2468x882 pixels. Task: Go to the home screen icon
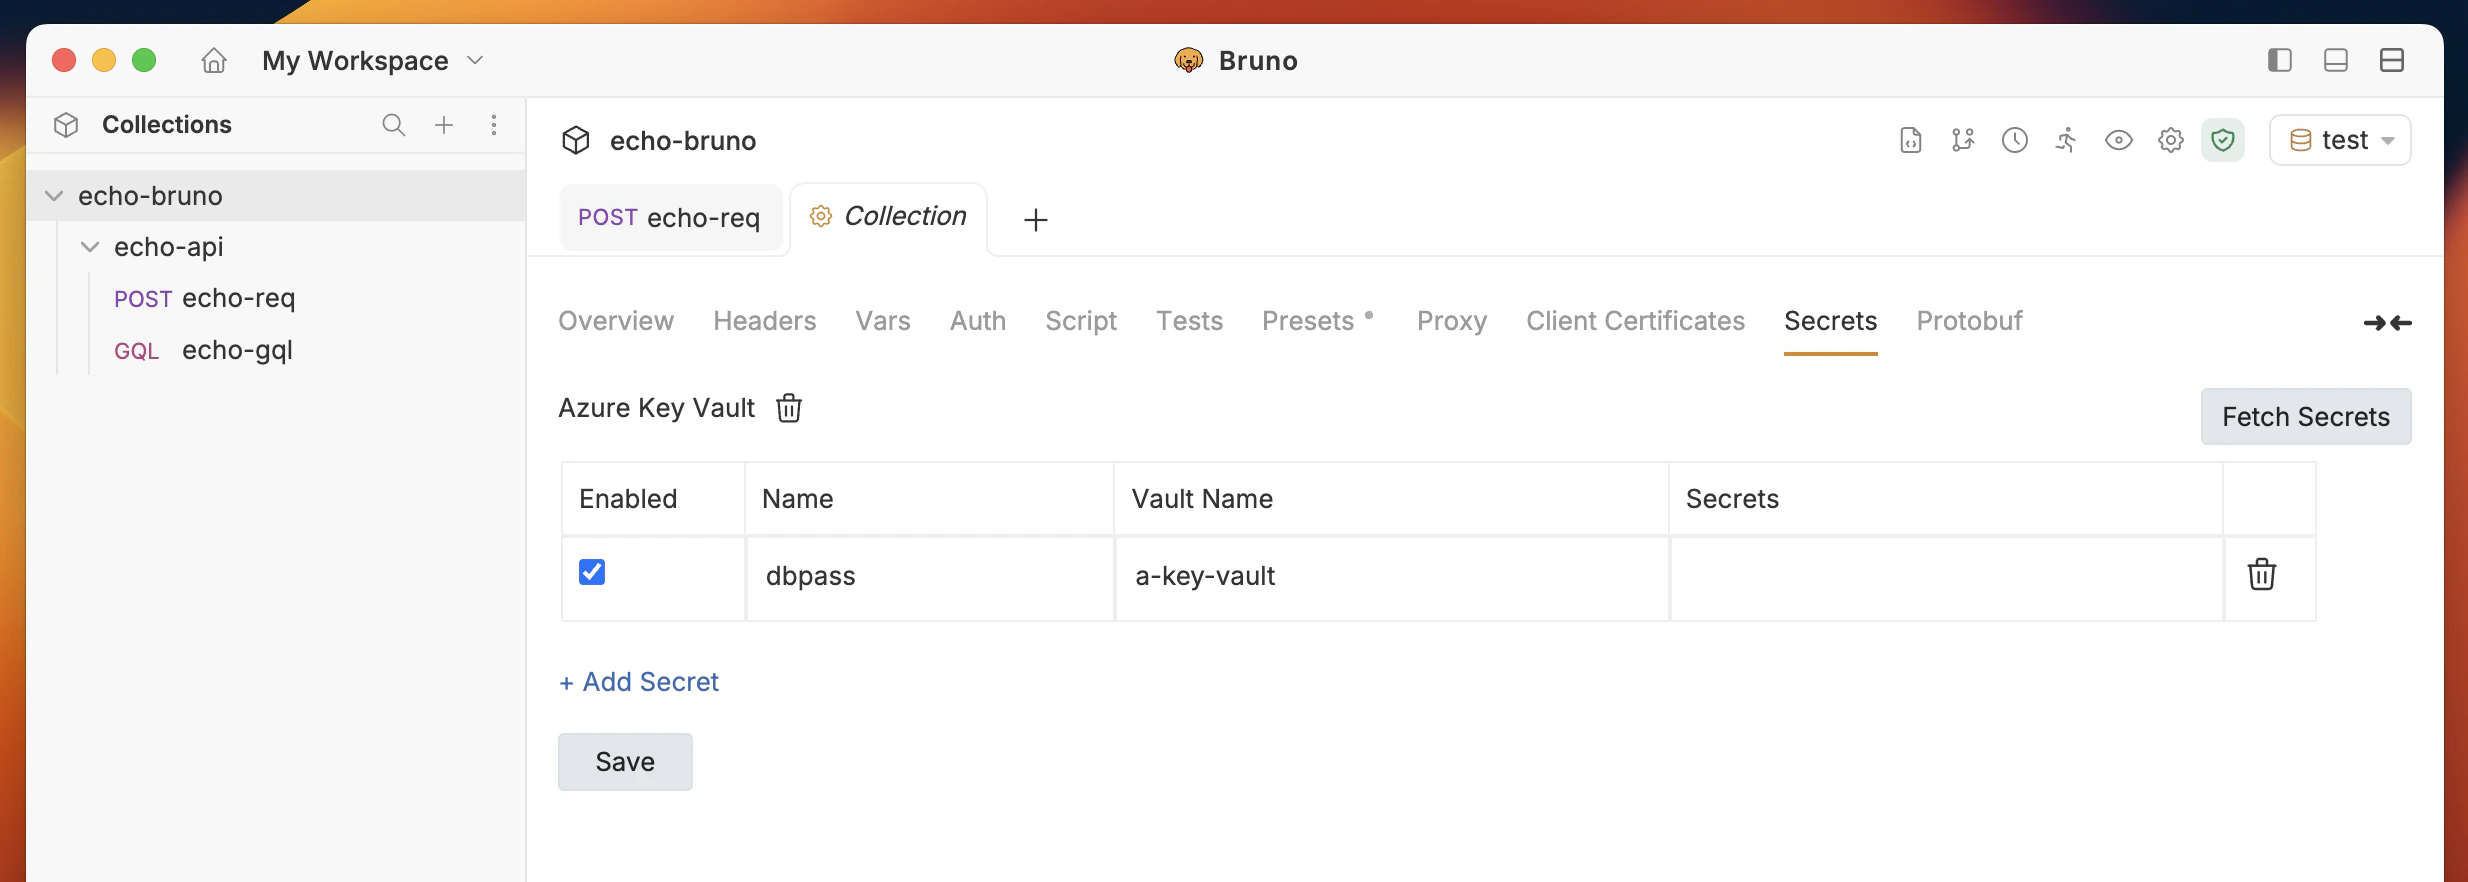214,61
